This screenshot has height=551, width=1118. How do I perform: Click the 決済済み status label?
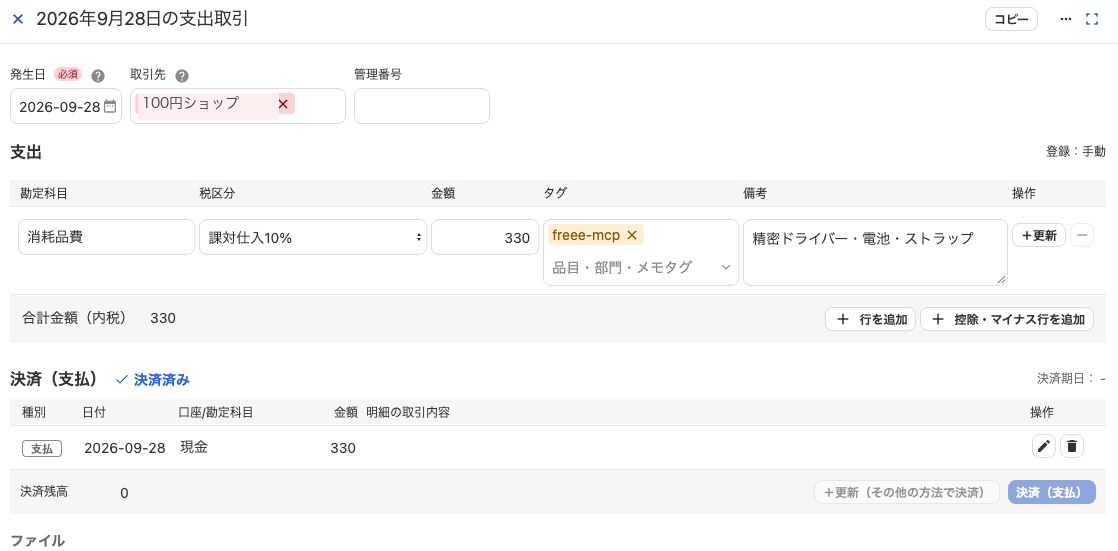coord(153,380)
